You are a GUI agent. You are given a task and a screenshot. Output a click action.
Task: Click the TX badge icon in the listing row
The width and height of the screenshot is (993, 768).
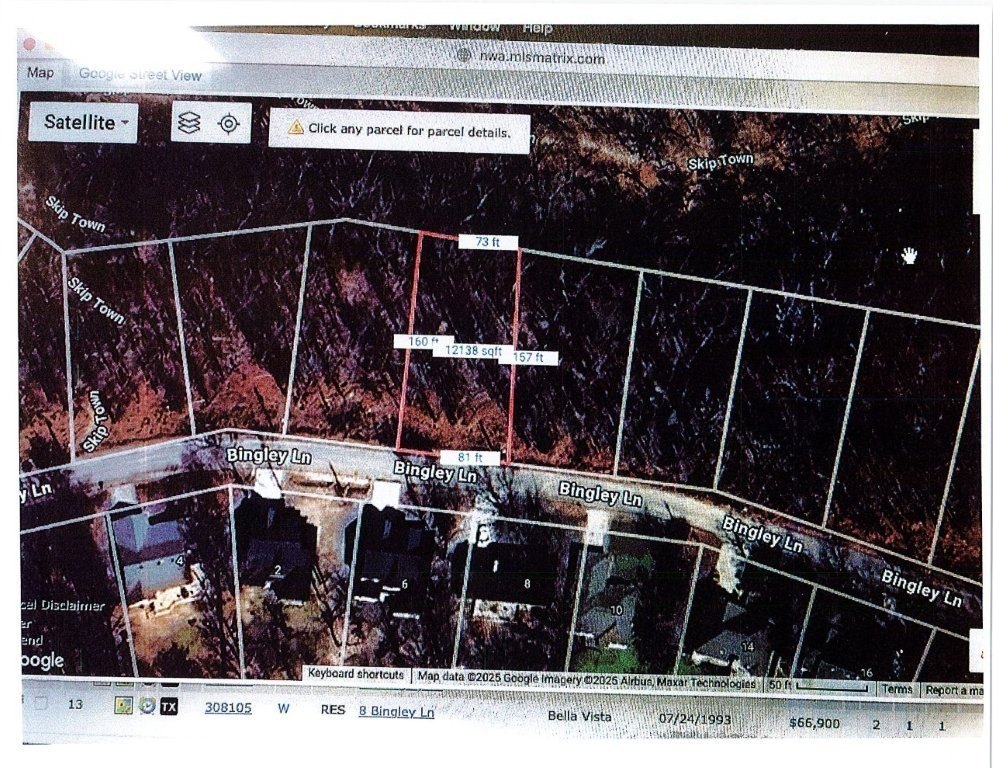[168, 705]
